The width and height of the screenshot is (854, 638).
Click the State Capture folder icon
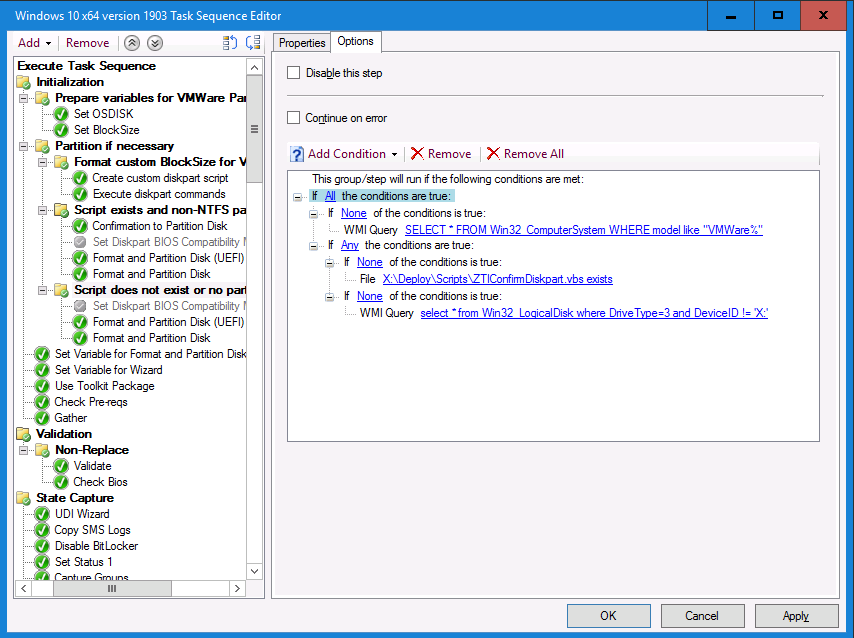(x=23, y=499)
